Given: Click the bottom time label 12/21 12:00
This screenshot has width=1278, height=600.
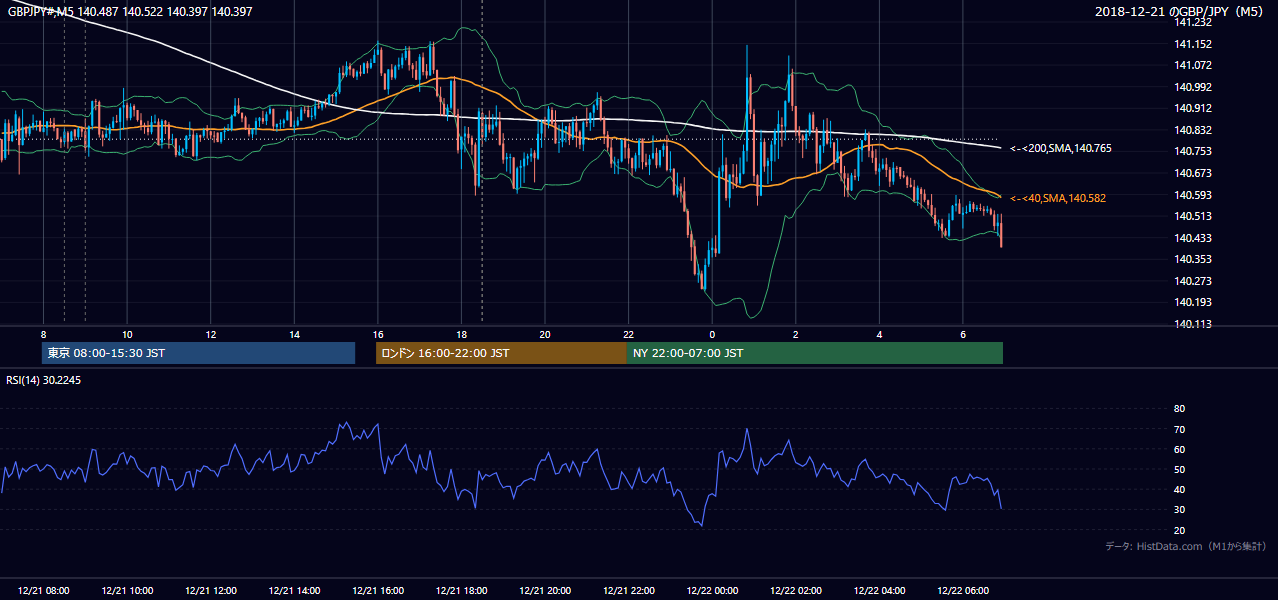Looking at the screenshot, I should point(211,591).
